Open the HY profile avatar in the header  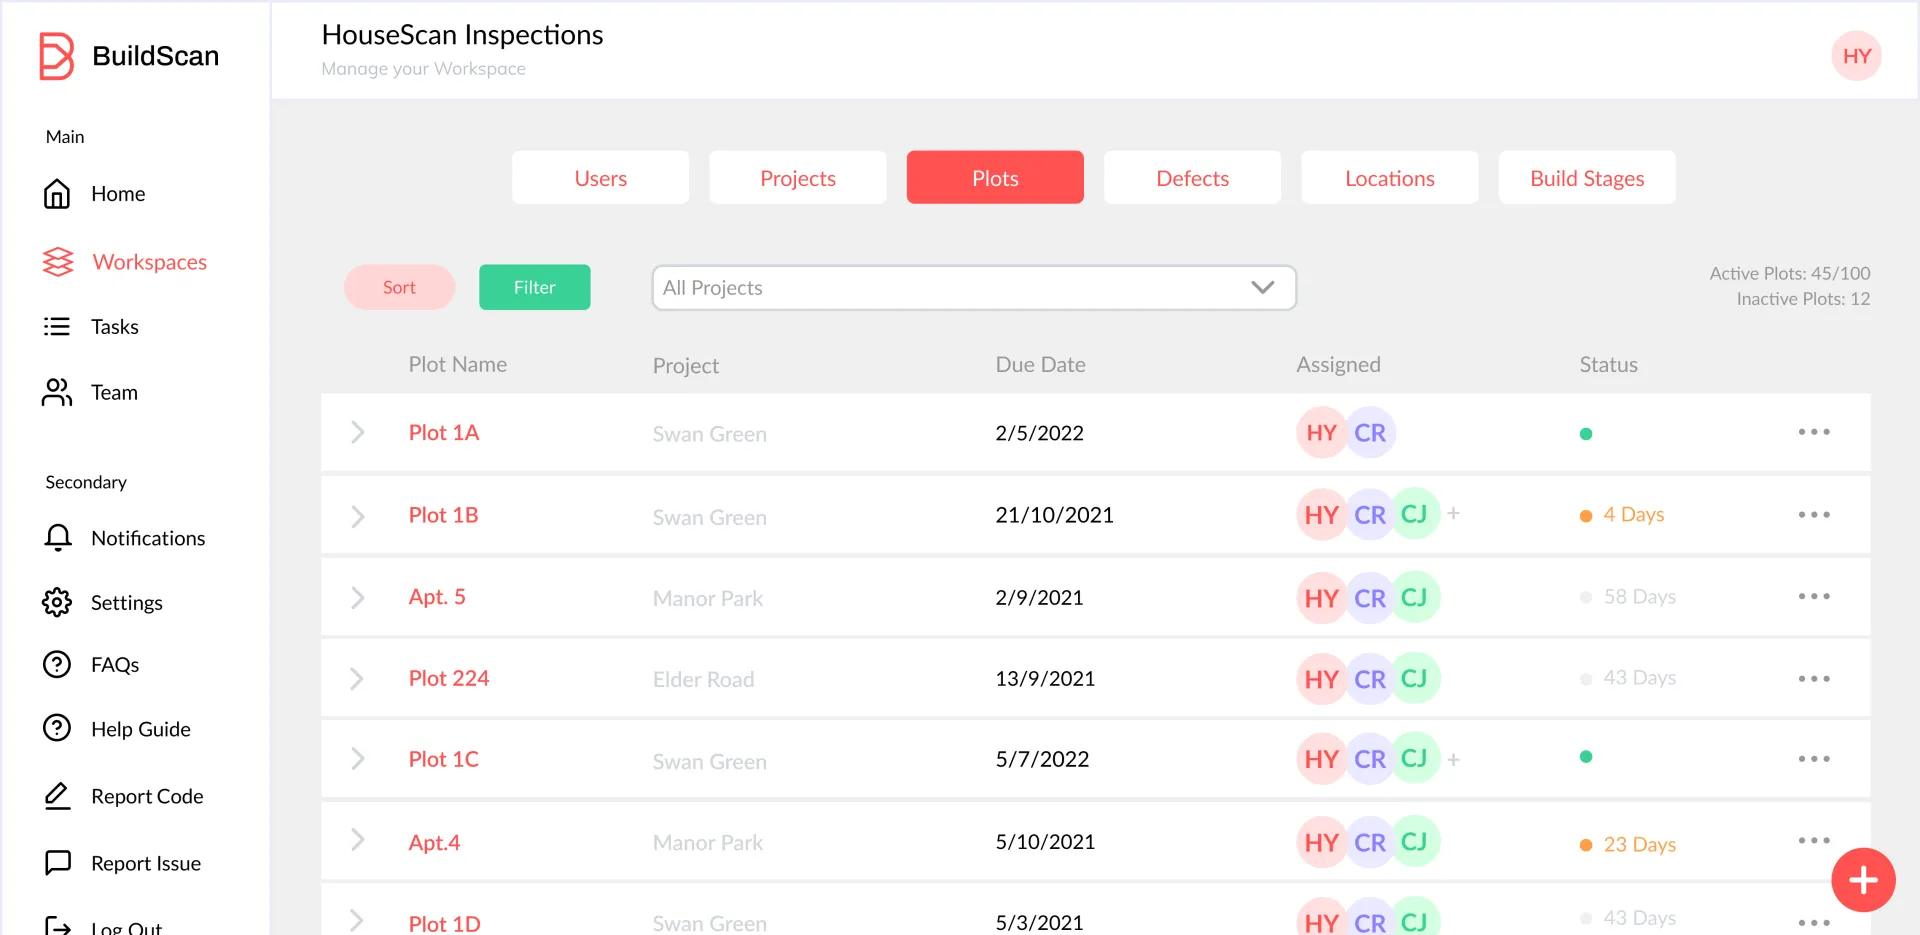[1857, 56]
